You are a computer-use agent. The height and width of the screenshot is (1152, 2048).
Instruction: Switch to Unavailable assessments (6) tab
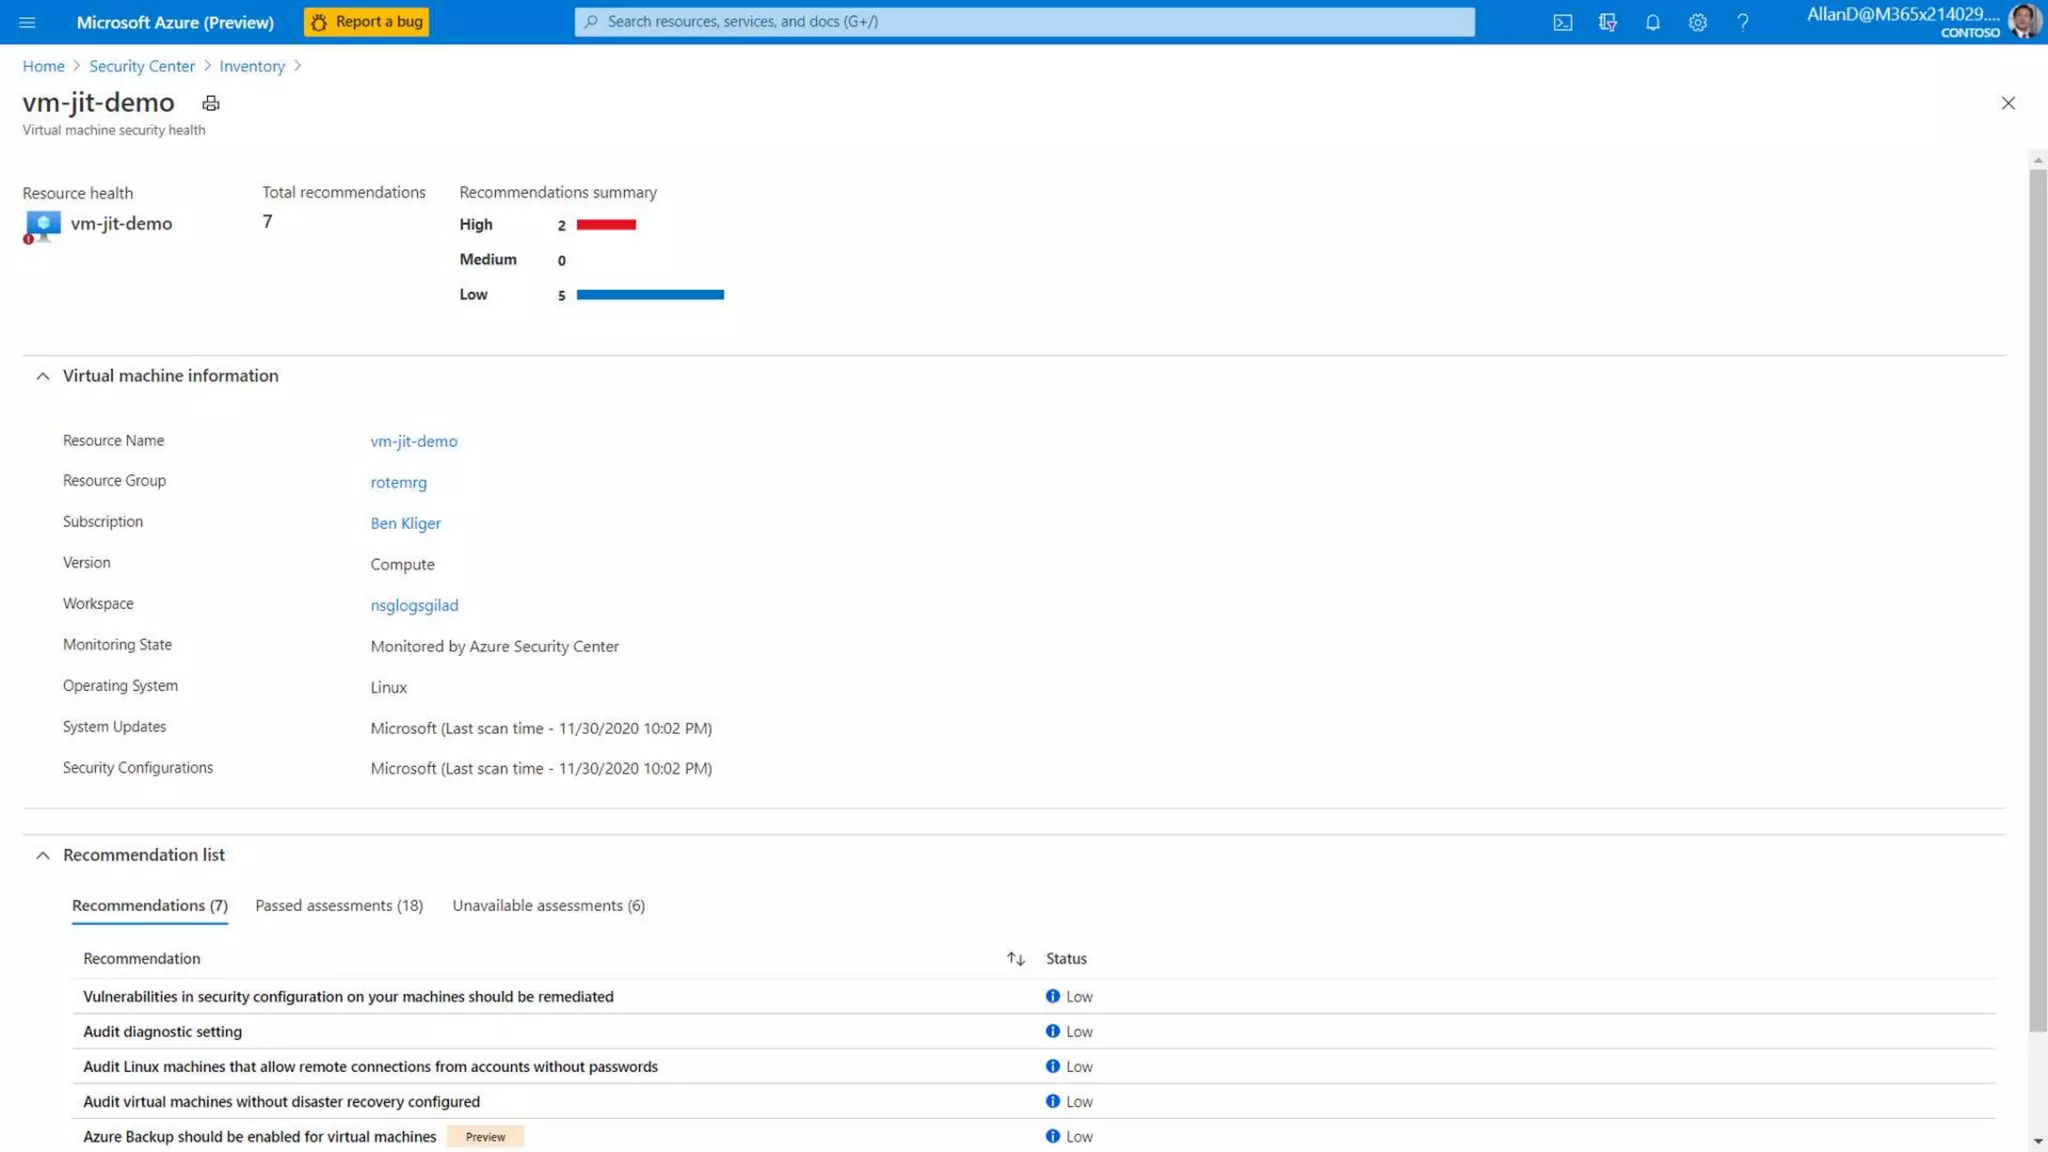548,905
